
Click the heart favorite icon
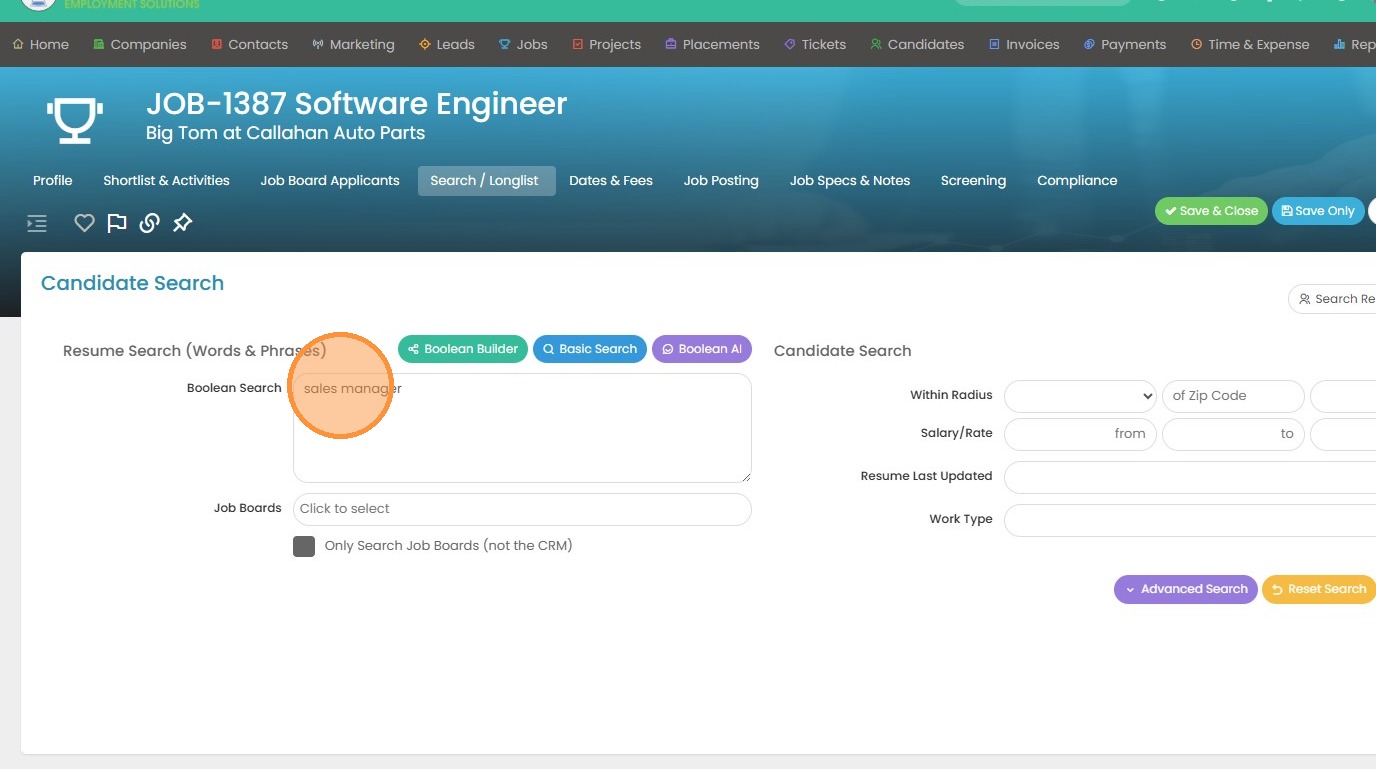(x=84, y=223)
